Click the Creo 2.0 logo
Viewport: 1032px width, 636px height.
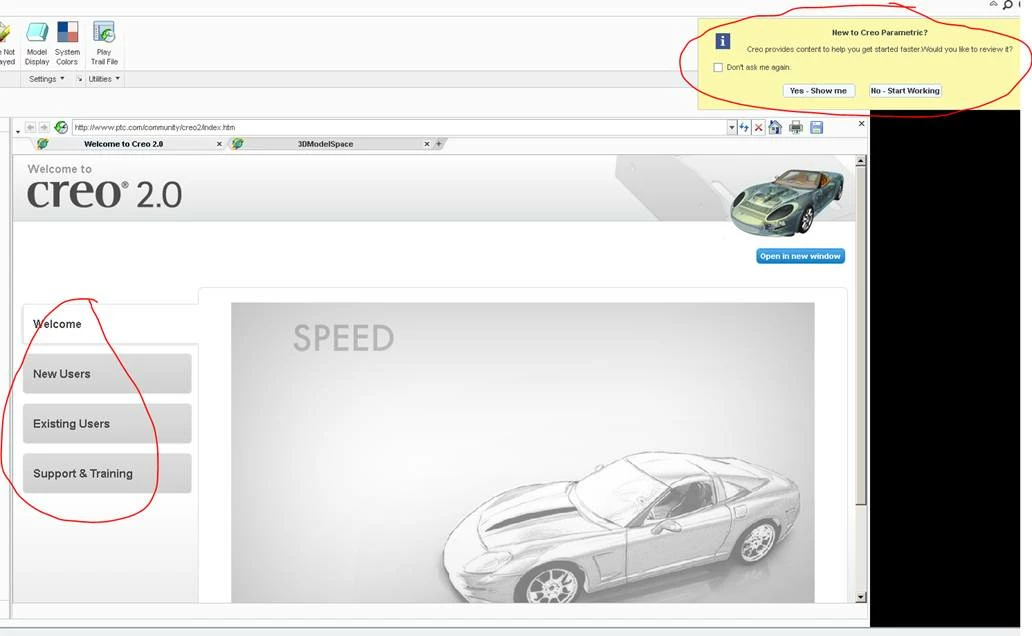pos(104,194)
